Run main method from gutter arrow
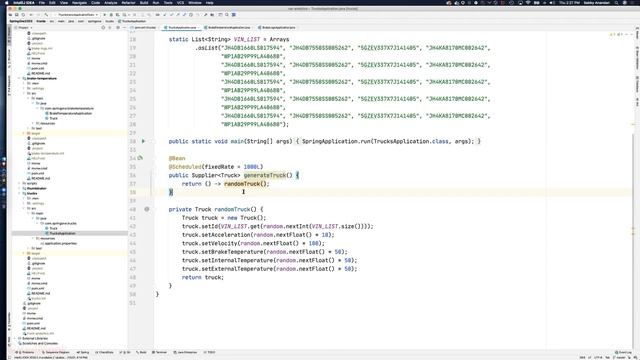The height and width of the screenshot is (360, 640). point(143,141)
